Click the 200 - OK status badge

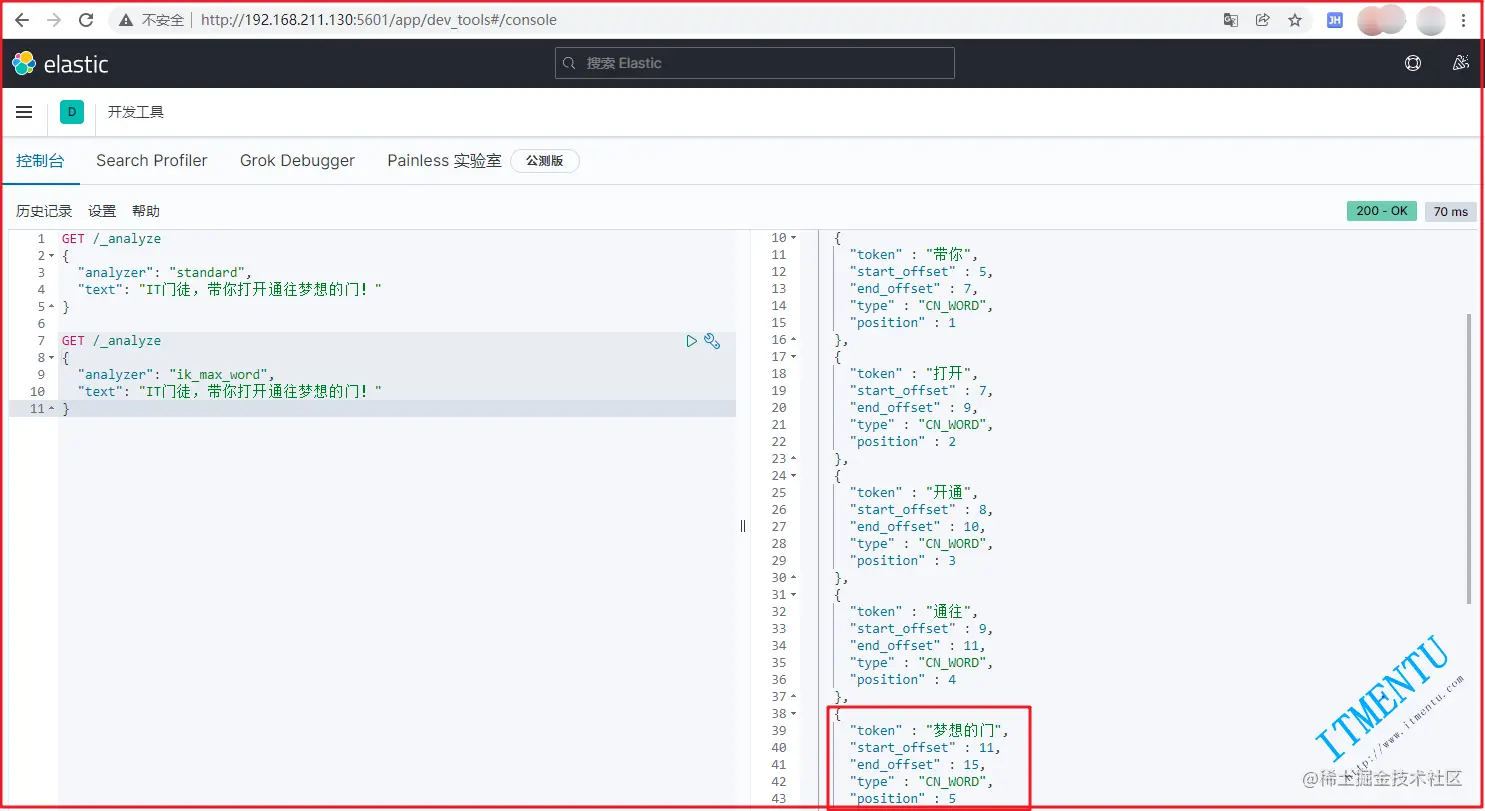pyautogui.click(x=1382, y=211)
